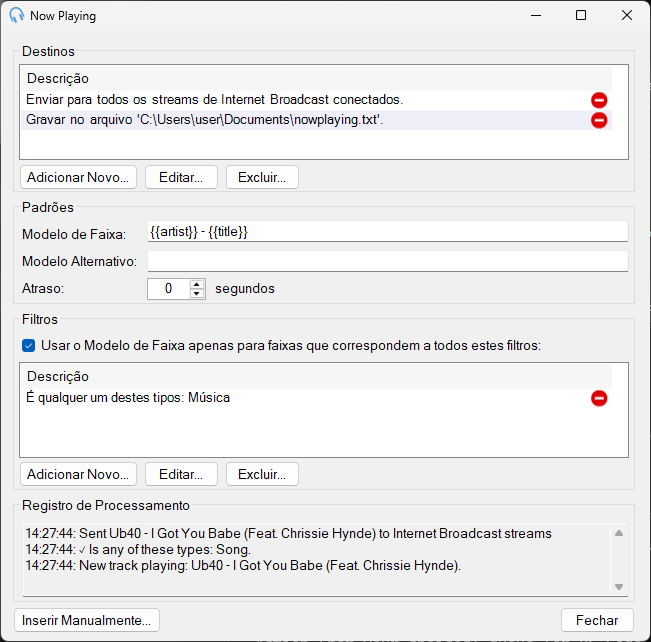Toggle the Usar o Modelo de Faixa checkbox
Image resolution: width=651 pixels, height=642 pixels.
[29, 346]
